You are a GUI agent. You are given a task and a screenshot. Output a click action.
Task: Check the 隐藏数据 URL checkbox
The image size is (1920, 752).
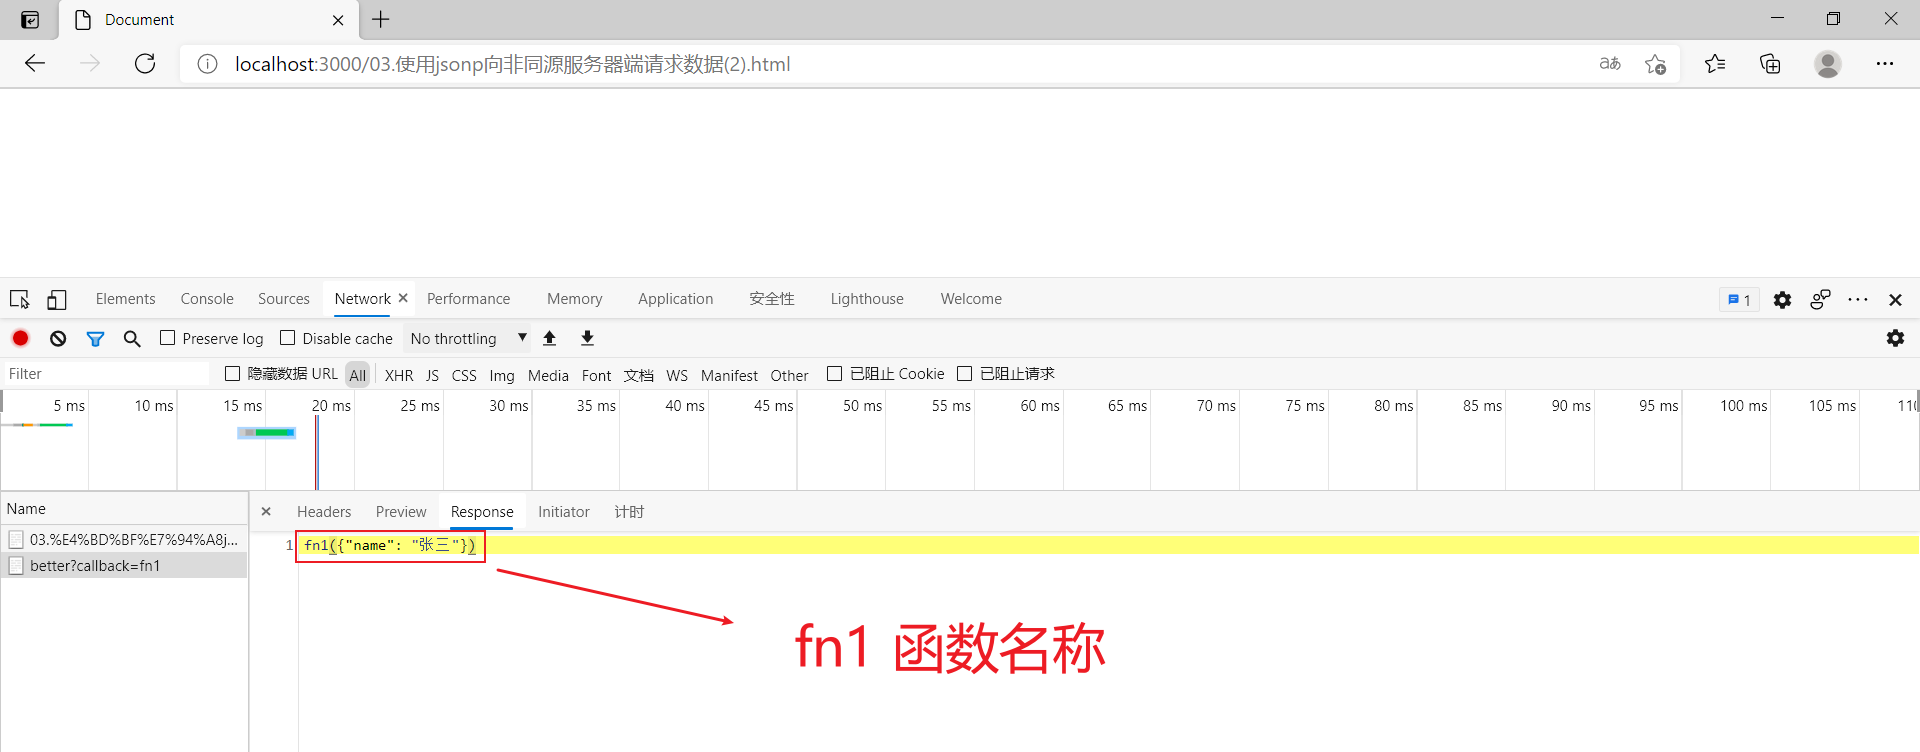(232, 373)
